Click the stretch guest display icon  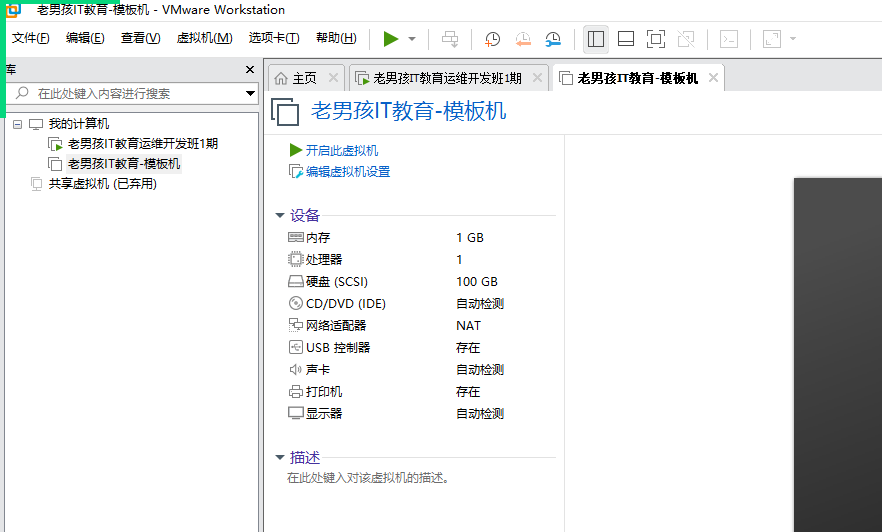(x=772, y=39)
